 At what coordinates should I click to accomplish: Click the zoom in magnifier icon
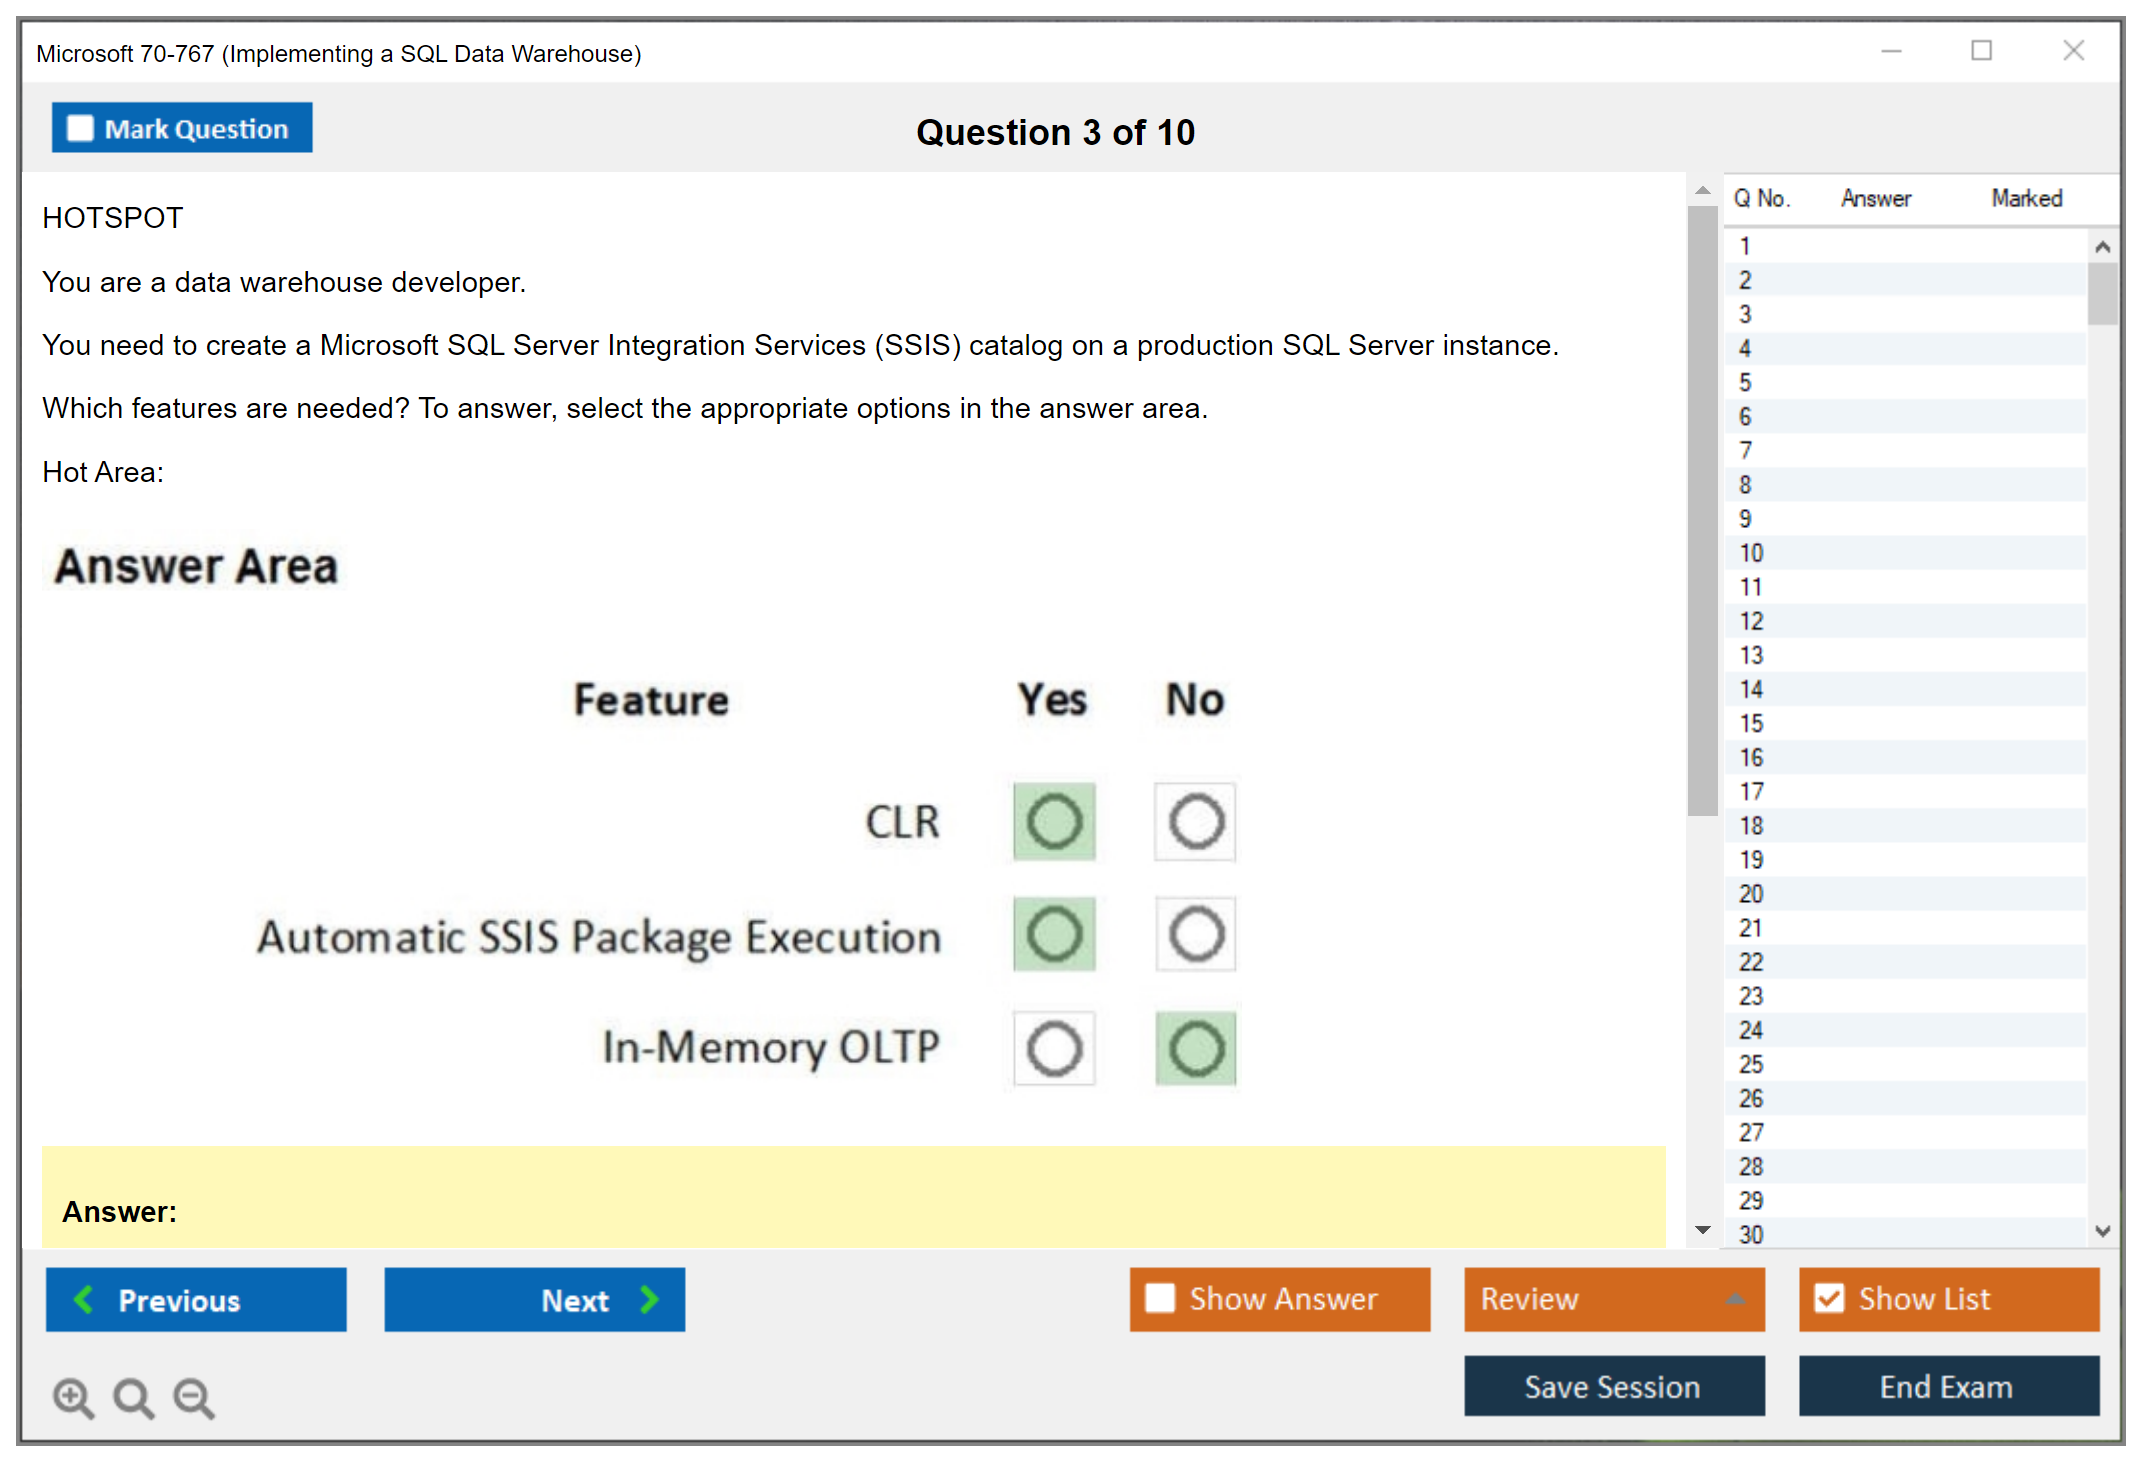click(73, 1397)
